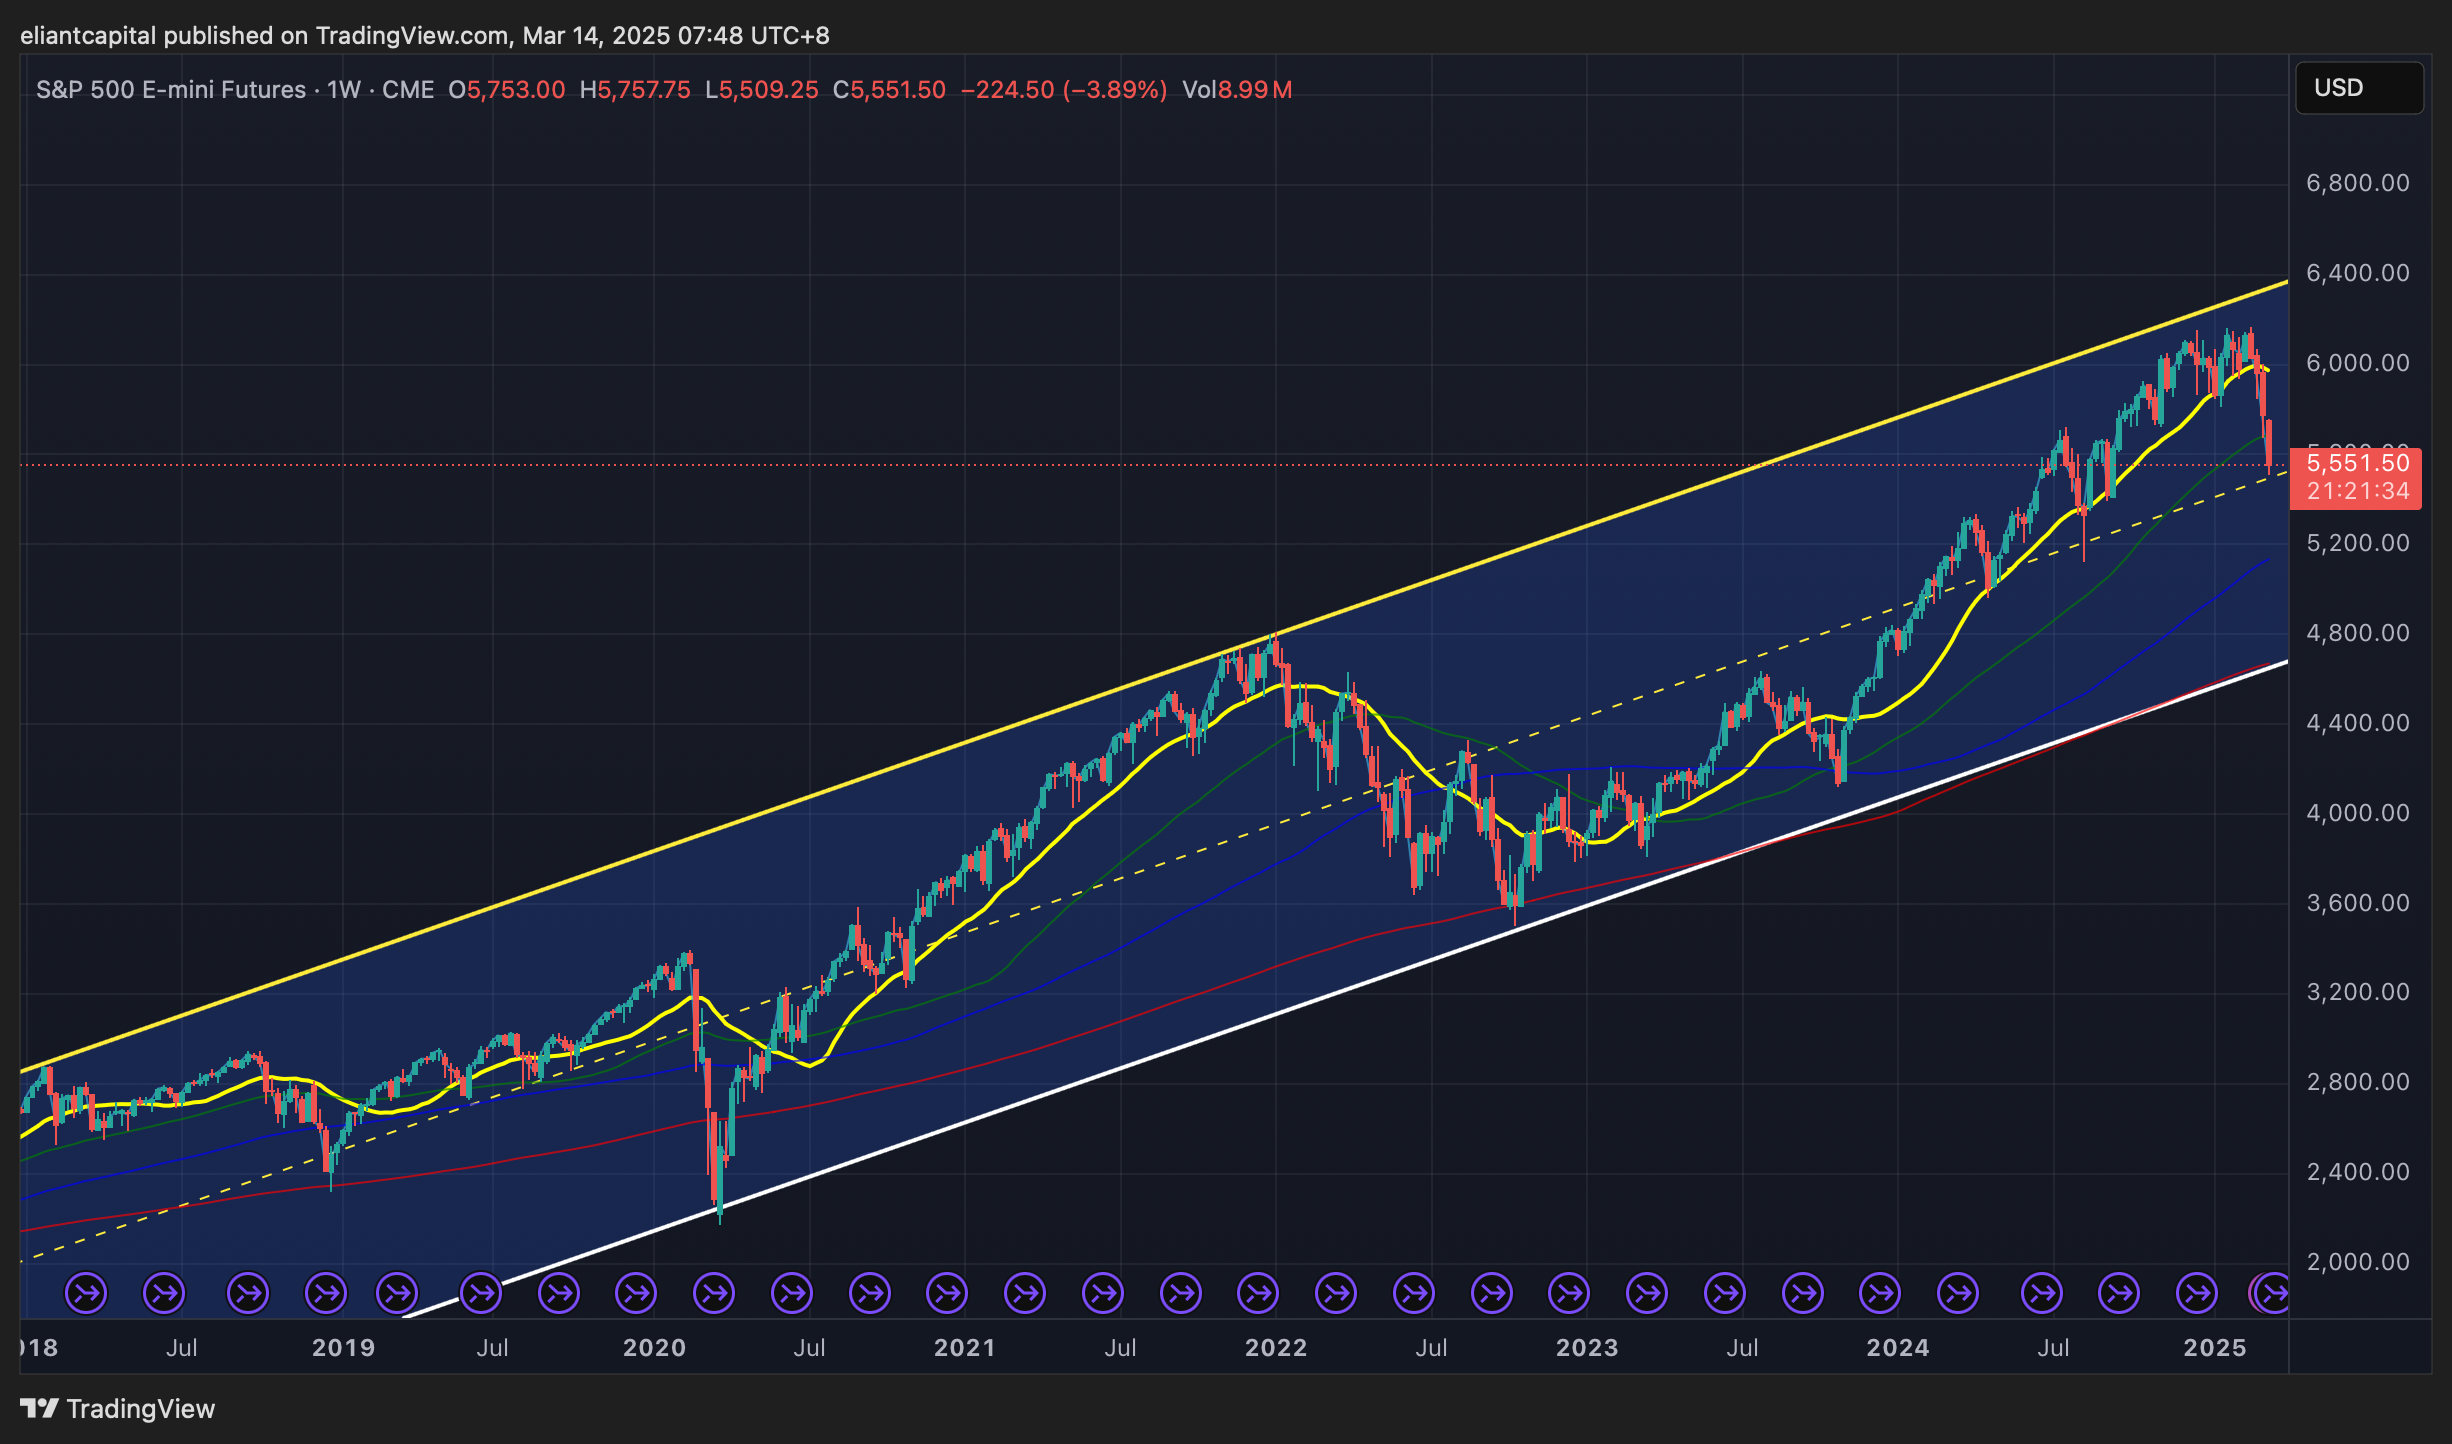Open the contract-switch marker nearest 2020 label

coord(636,1293)
